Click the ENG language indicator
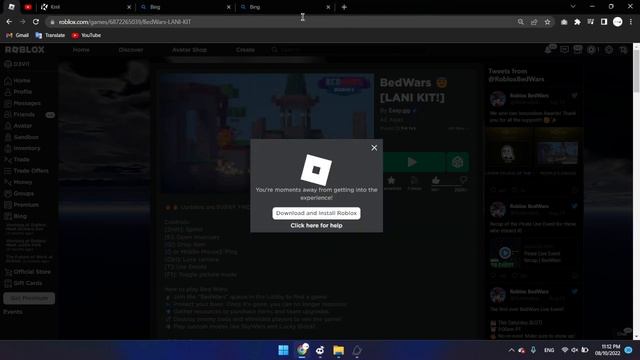Viewport: 640px width, 360px height. tap(549, 350)
